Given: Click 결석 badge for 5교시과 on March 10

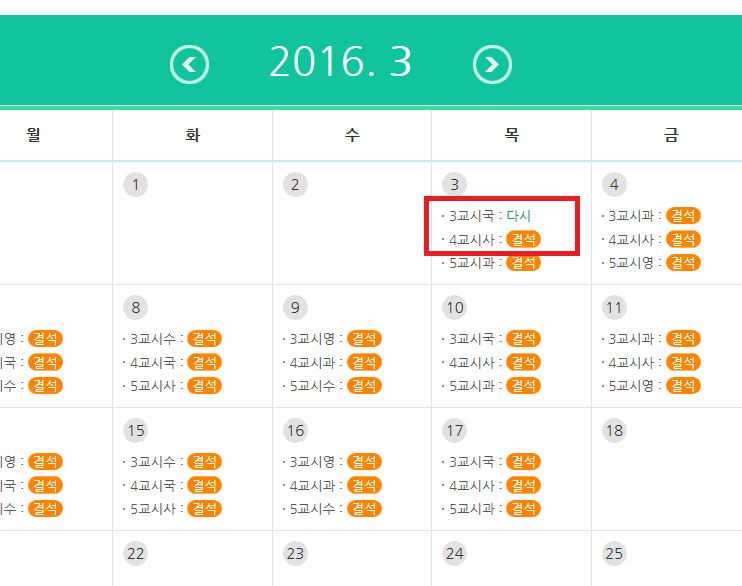Looking at the screenshot, I should pos(523,385).
